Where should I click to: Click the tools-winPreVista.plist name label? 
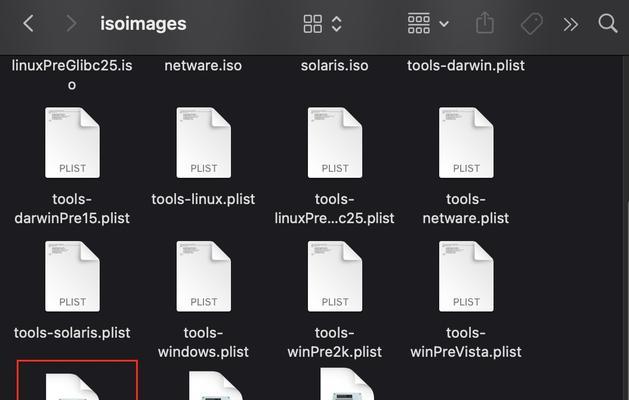click(466, 342)
